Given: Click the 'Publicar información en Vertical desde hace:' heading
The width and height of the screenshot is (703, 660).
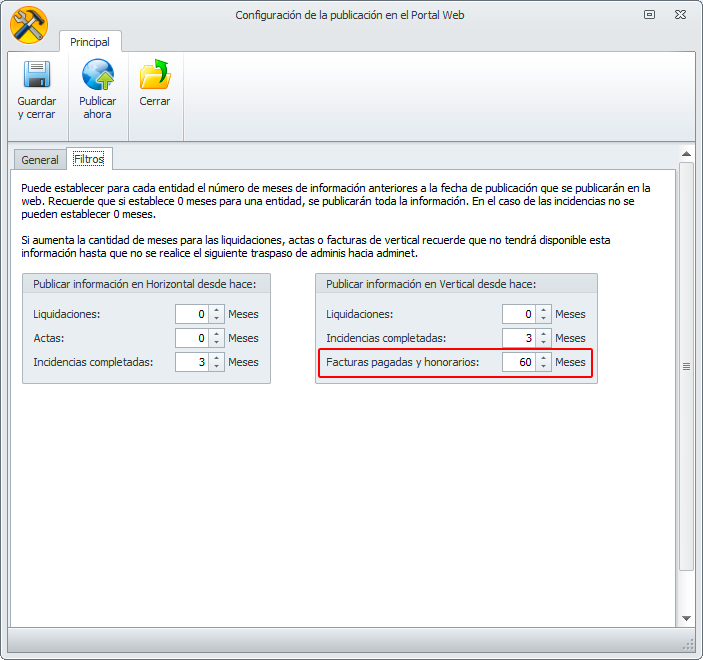Looking at the screenshot, I should [x=431, y=284].
